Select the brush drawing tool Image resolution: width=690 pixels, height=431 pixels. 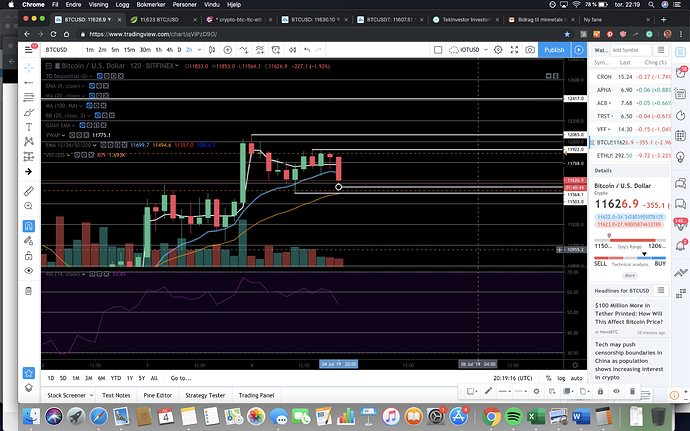click(x=29, y=112)
